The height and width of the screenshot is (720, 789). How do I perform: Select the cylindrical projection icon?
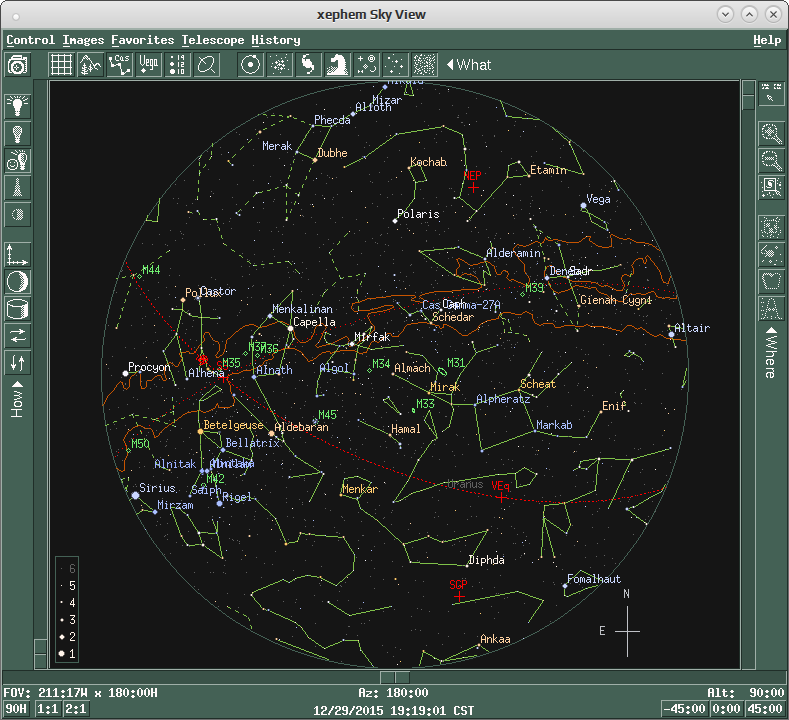click(x=18, y=309)
